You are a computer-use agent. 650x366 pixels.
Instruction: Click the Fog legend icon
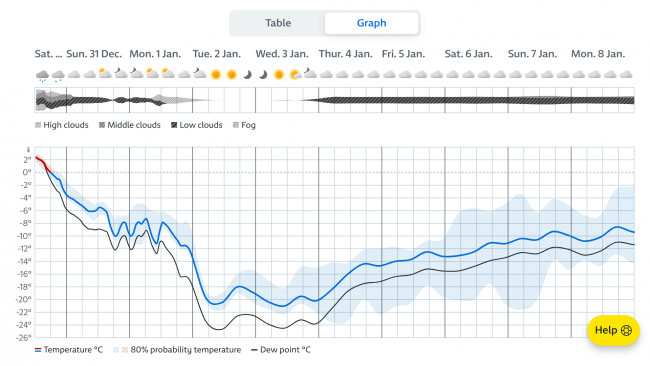(236, 125)
